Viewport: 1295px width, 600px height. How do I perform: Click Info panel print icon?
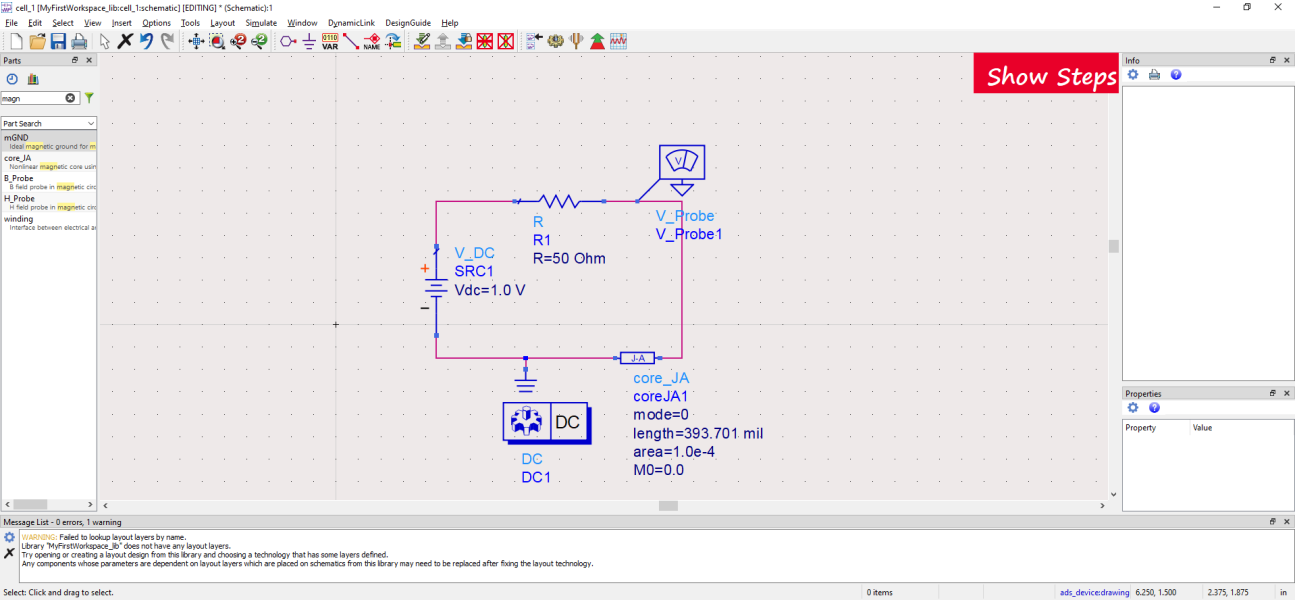[1154, 75]
